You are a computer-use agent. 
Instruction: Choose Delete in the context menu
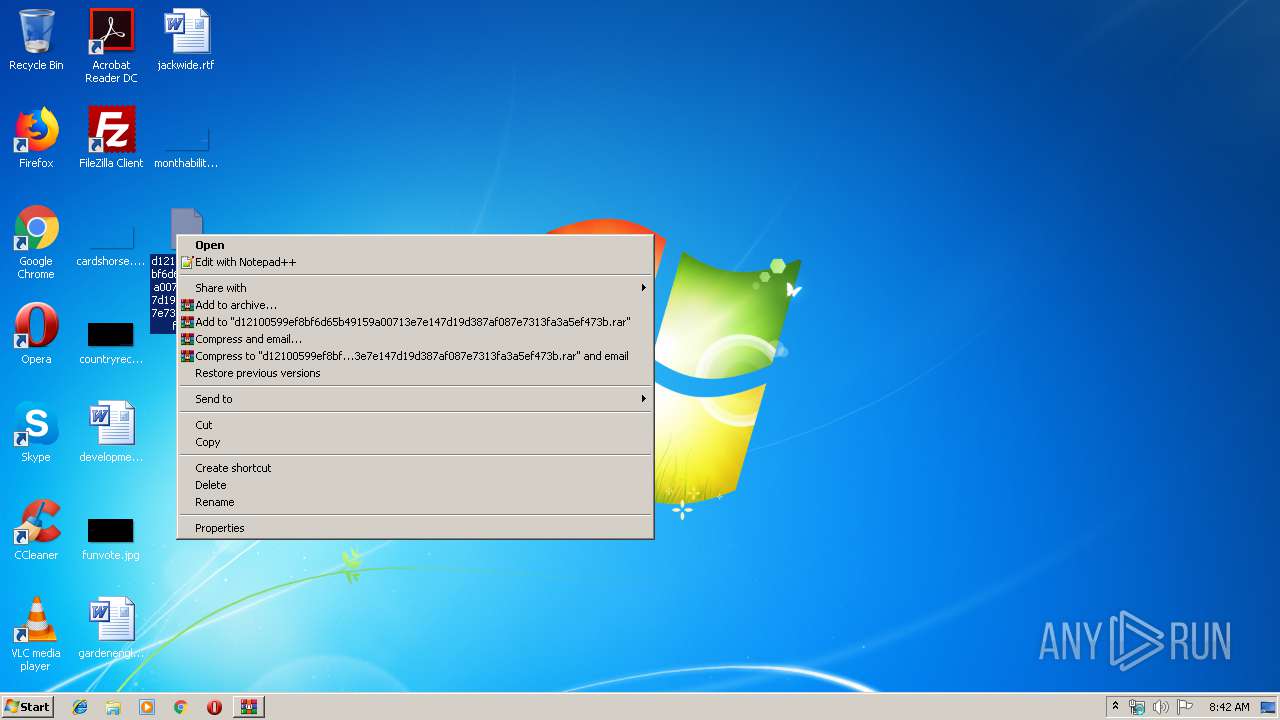[415, 485]
